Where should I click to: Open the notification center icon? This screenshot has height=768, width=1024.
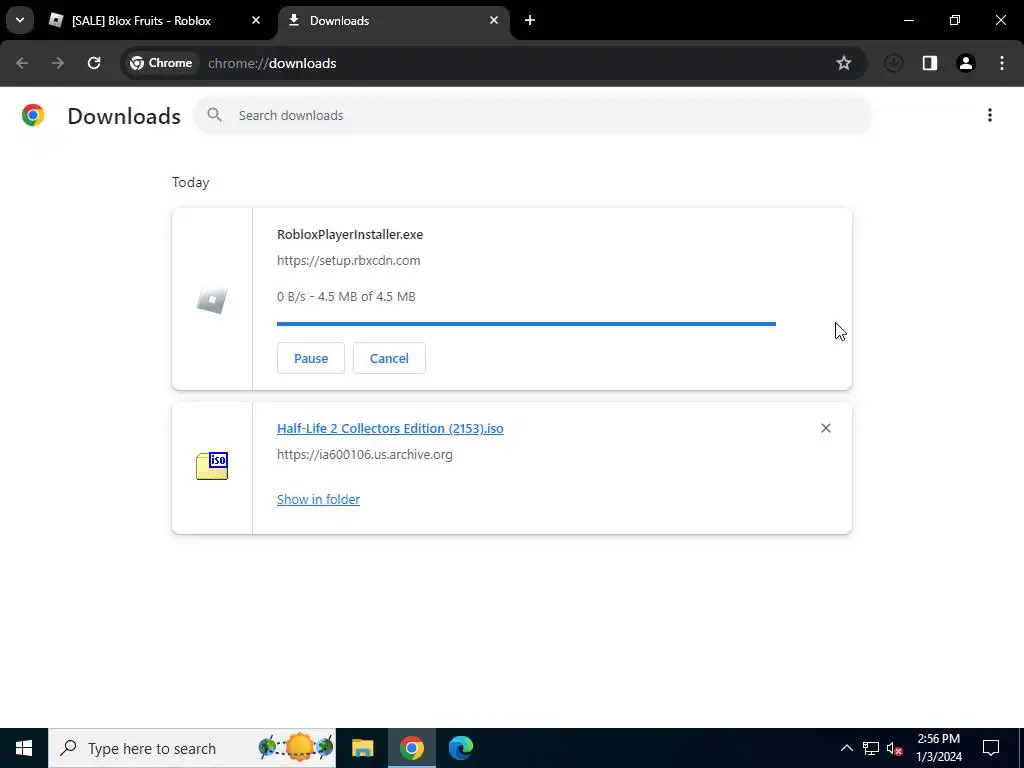[991, 748]
